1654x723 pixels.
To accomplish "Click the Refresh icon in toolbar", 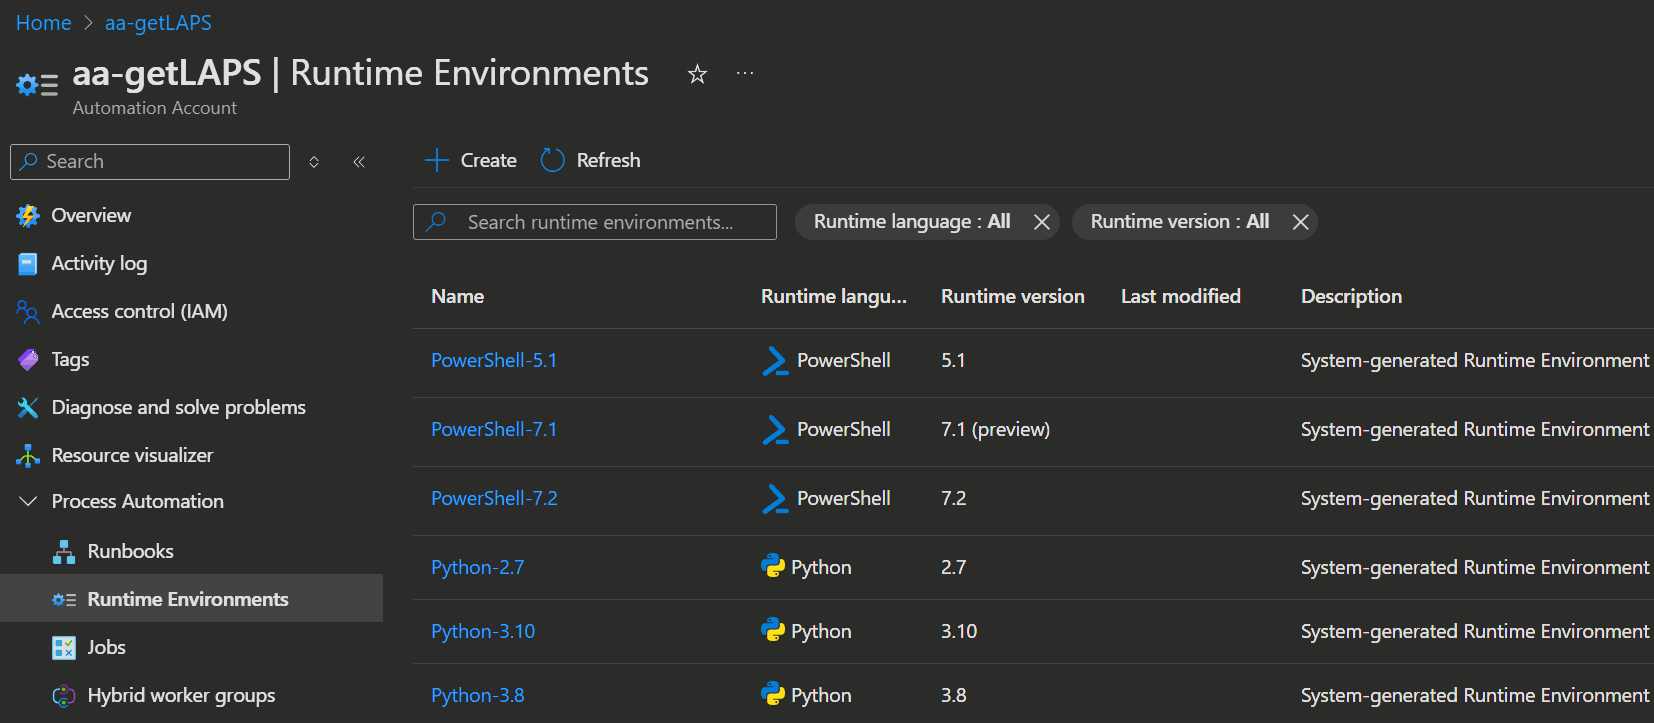I will pos(553,160).
